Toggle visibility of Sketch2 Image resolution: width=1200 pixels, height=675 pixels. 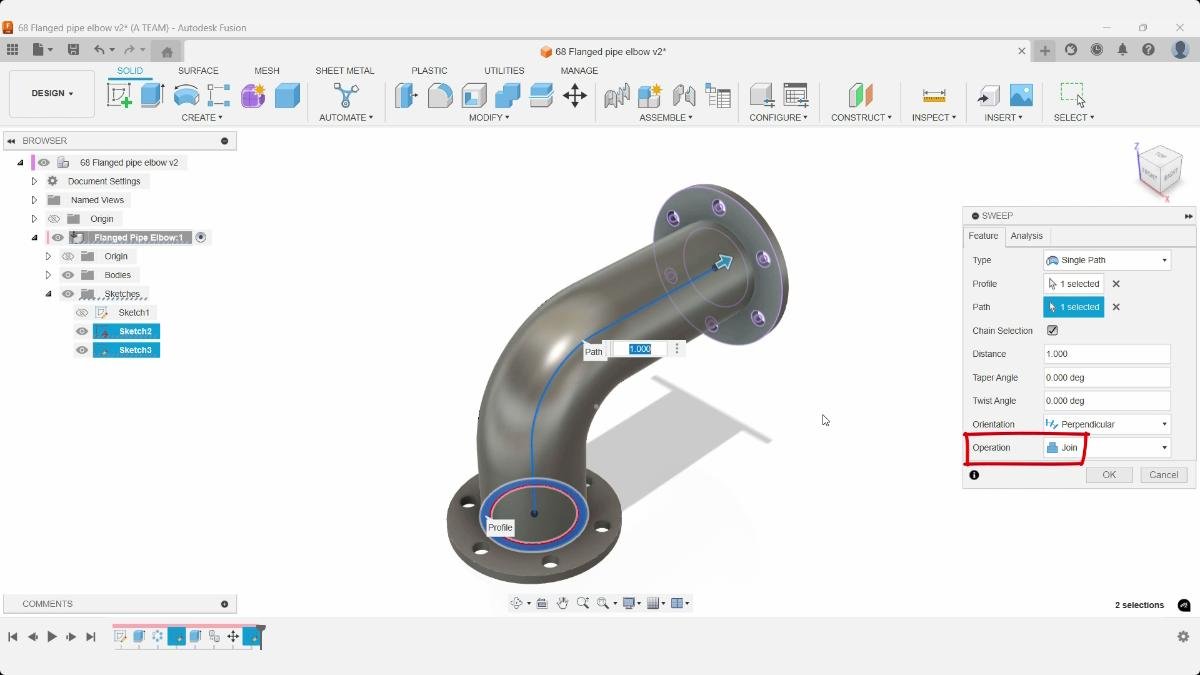[x=82, y=331]
